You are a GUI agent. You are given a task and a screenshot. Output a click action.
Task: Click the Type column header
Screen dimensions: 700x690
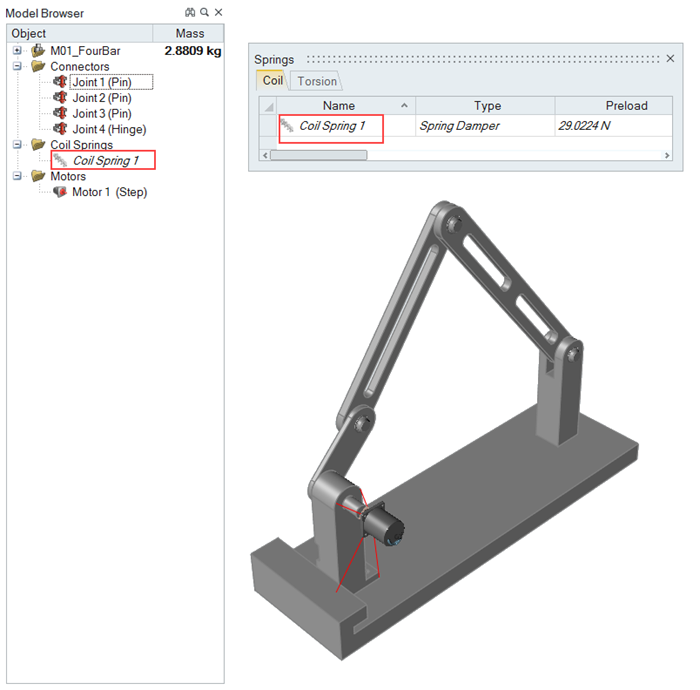pyautogui.click(x=486, y=105)
